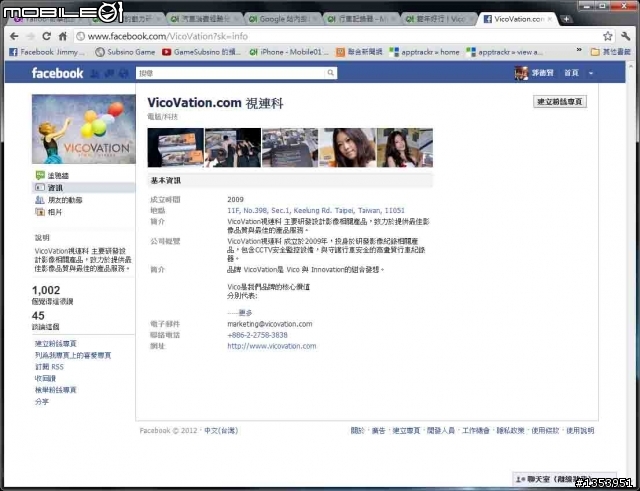Expand the description with the 更多 link
This screenshot has width=640, height=491.
pos(245,313)
